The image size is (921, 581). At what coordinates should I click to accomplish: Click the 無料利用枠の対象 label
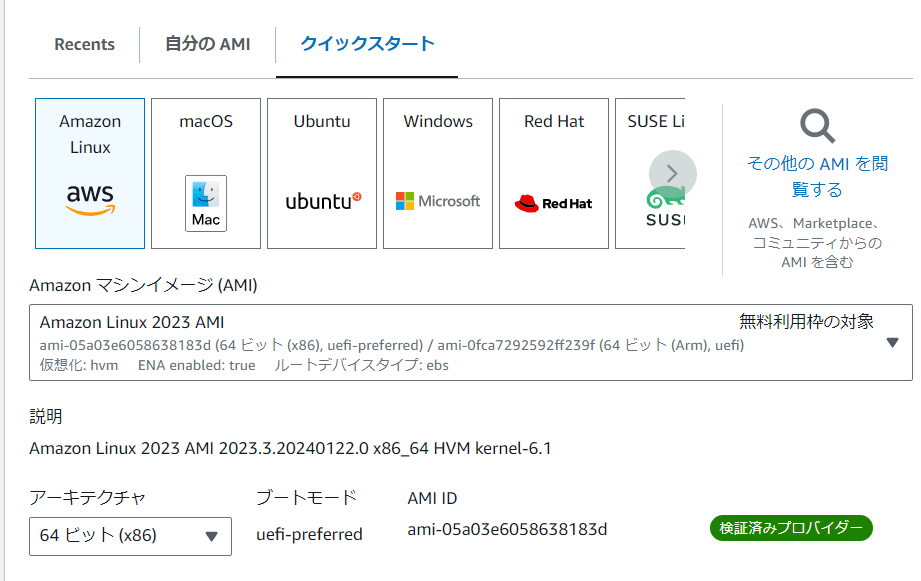pyautogui.click(x=806, y=321)
